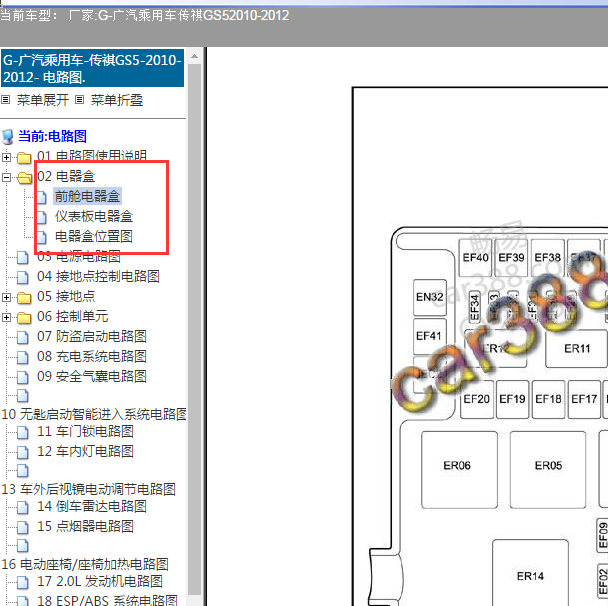This screenshot has width=608, height=606.
Task: Select 17 2.0L 发动机电路图 entry
Action: pyautogui.click(x=100, y=581)
